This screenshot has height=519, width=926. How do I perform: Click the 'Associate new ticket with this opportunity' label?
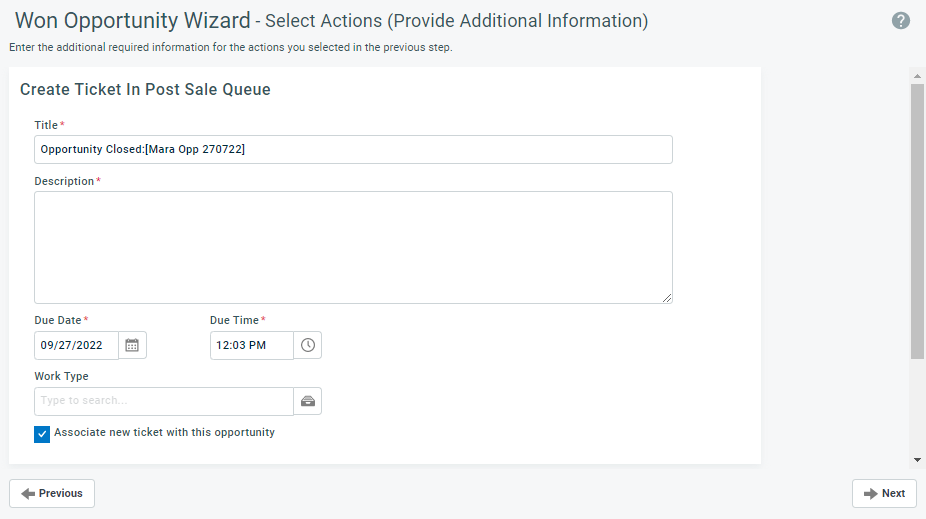[164, 432]
